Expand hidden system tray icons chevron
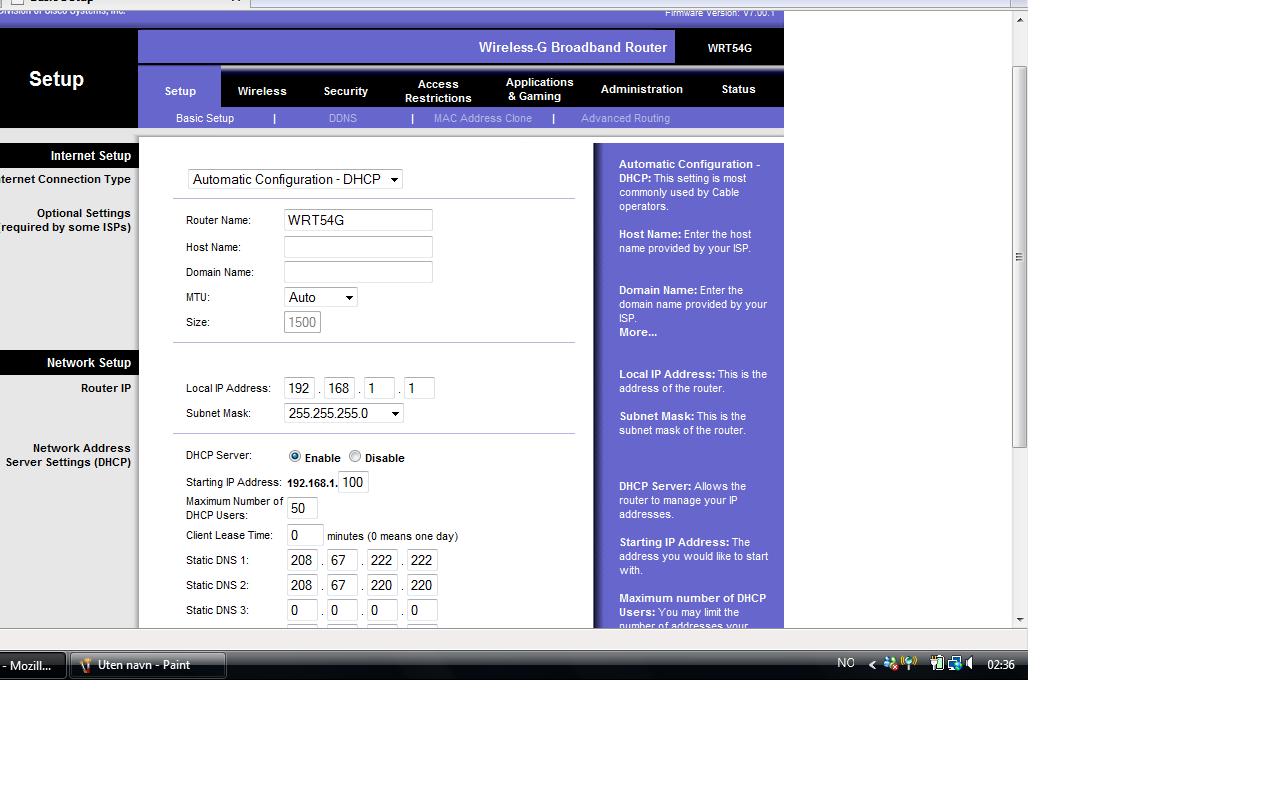The image size is (1280, 800). point(872,664)
